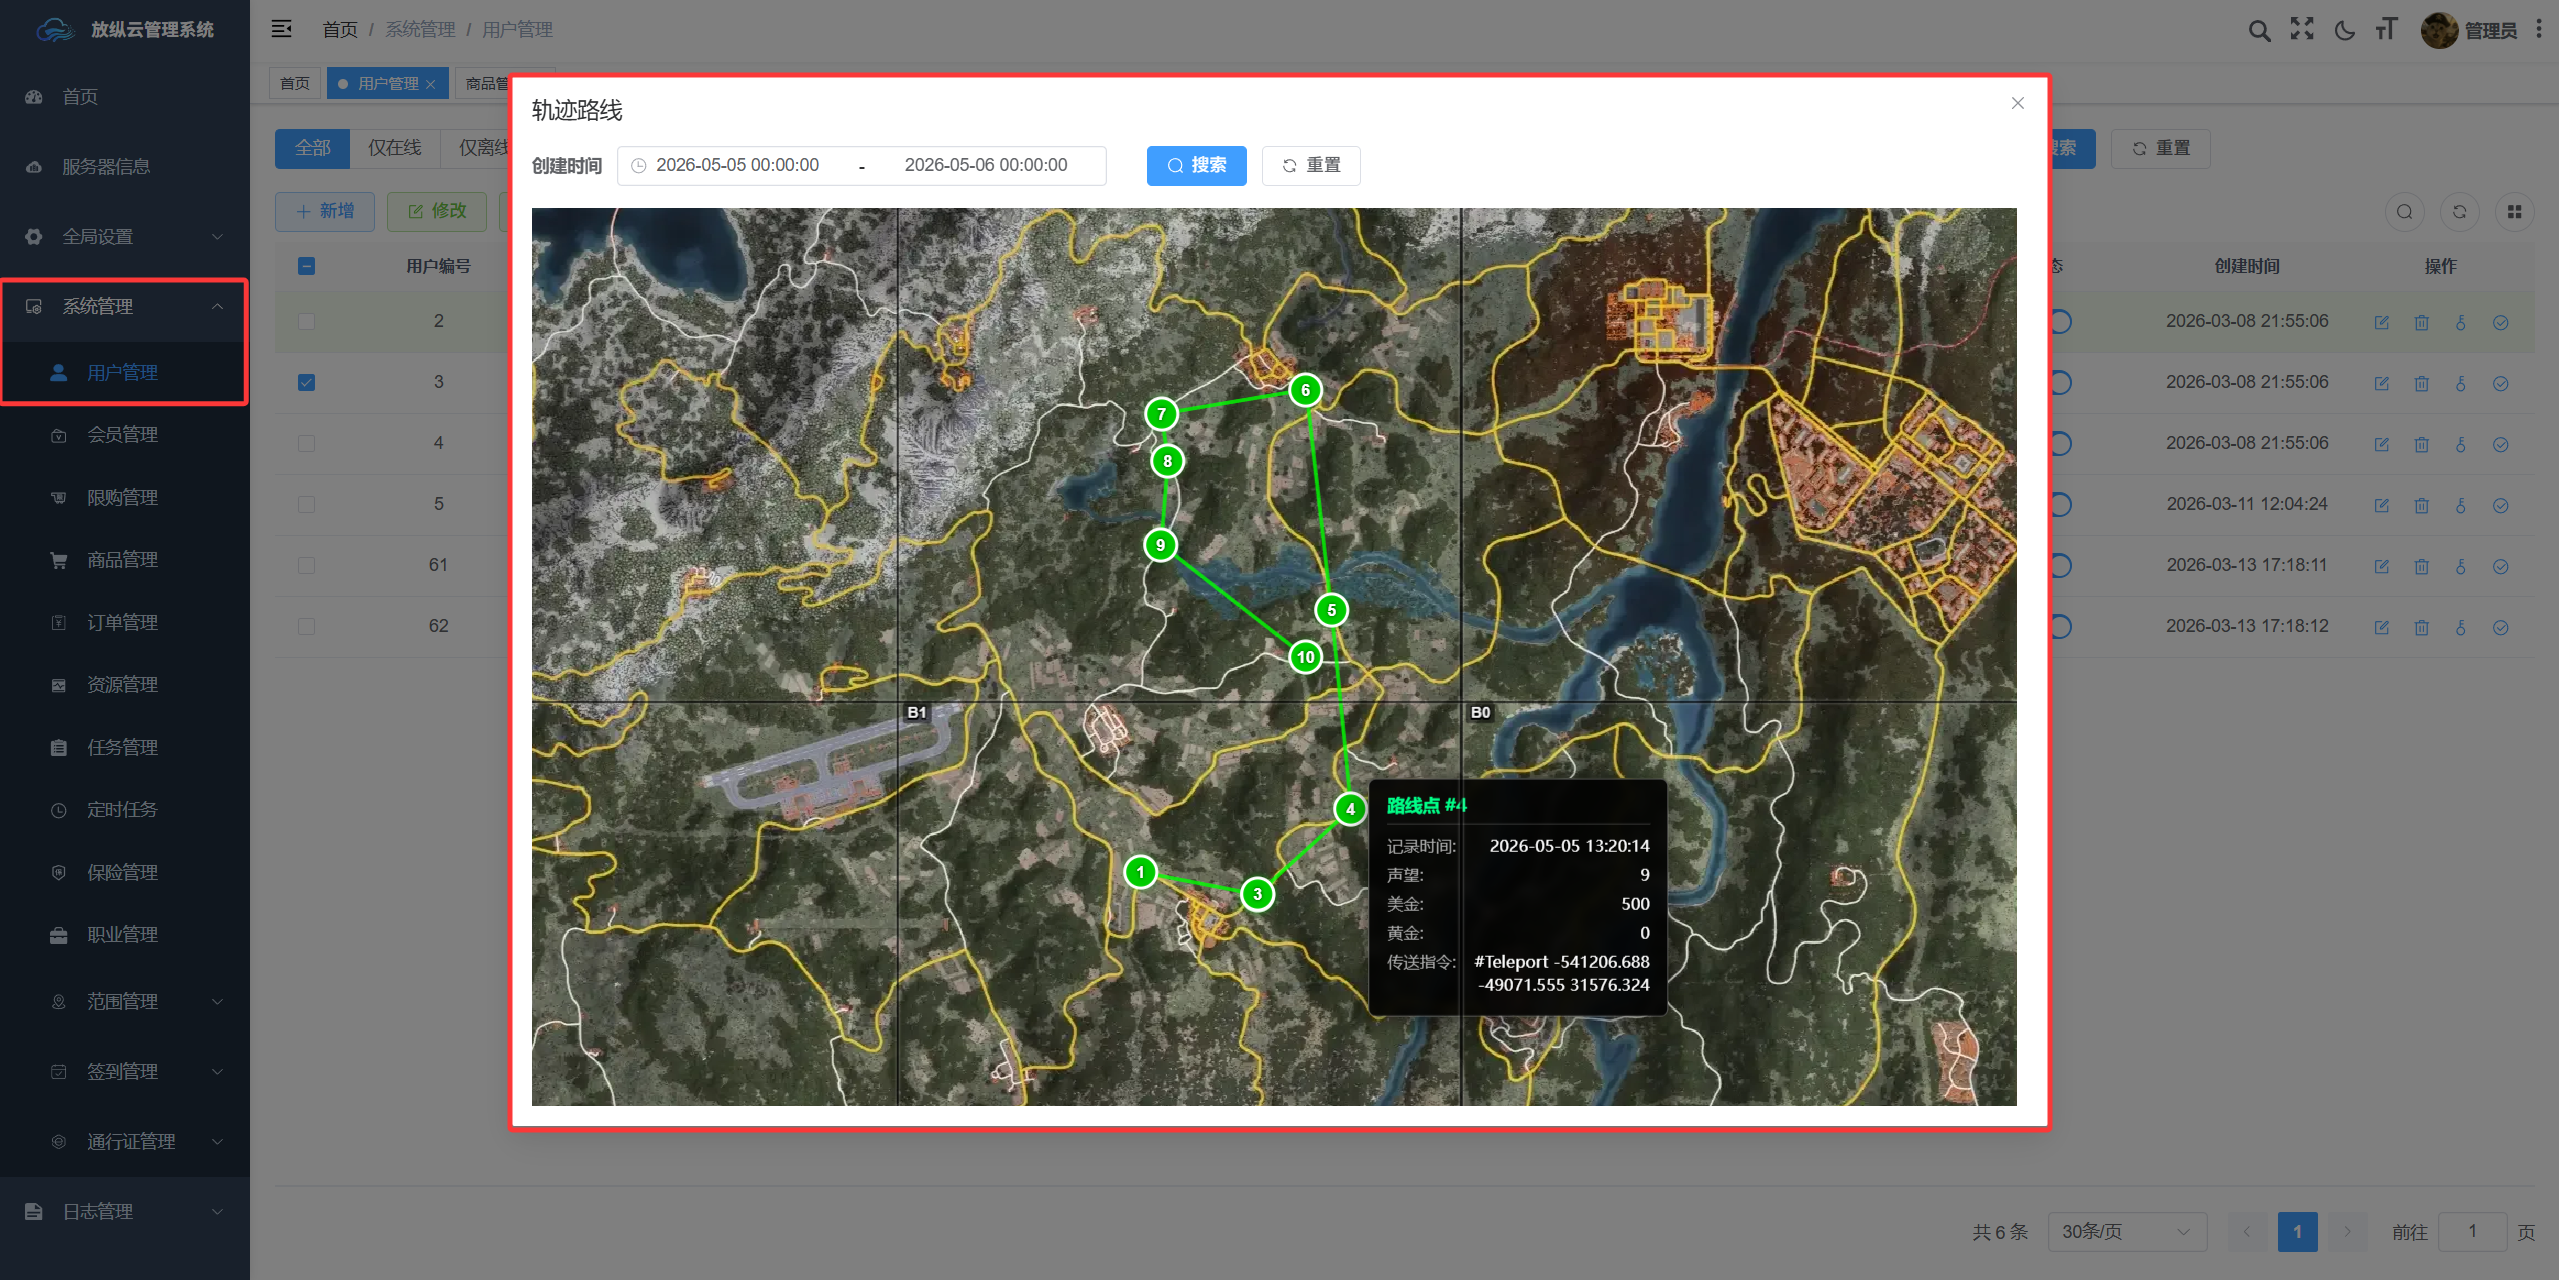Switch to the 用户管理 page tab
The width and height of the screenshot is (2559, 1280).
[x=387, y=84]
